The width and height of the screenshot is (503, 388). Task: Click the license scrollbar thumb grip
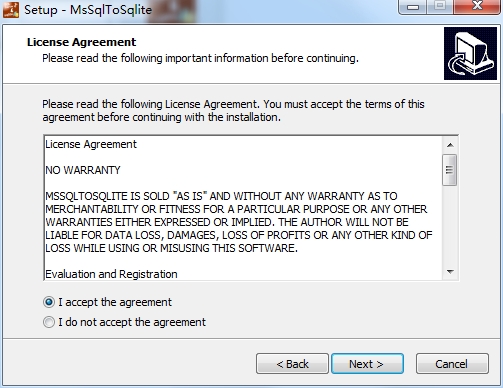point(450,170)
